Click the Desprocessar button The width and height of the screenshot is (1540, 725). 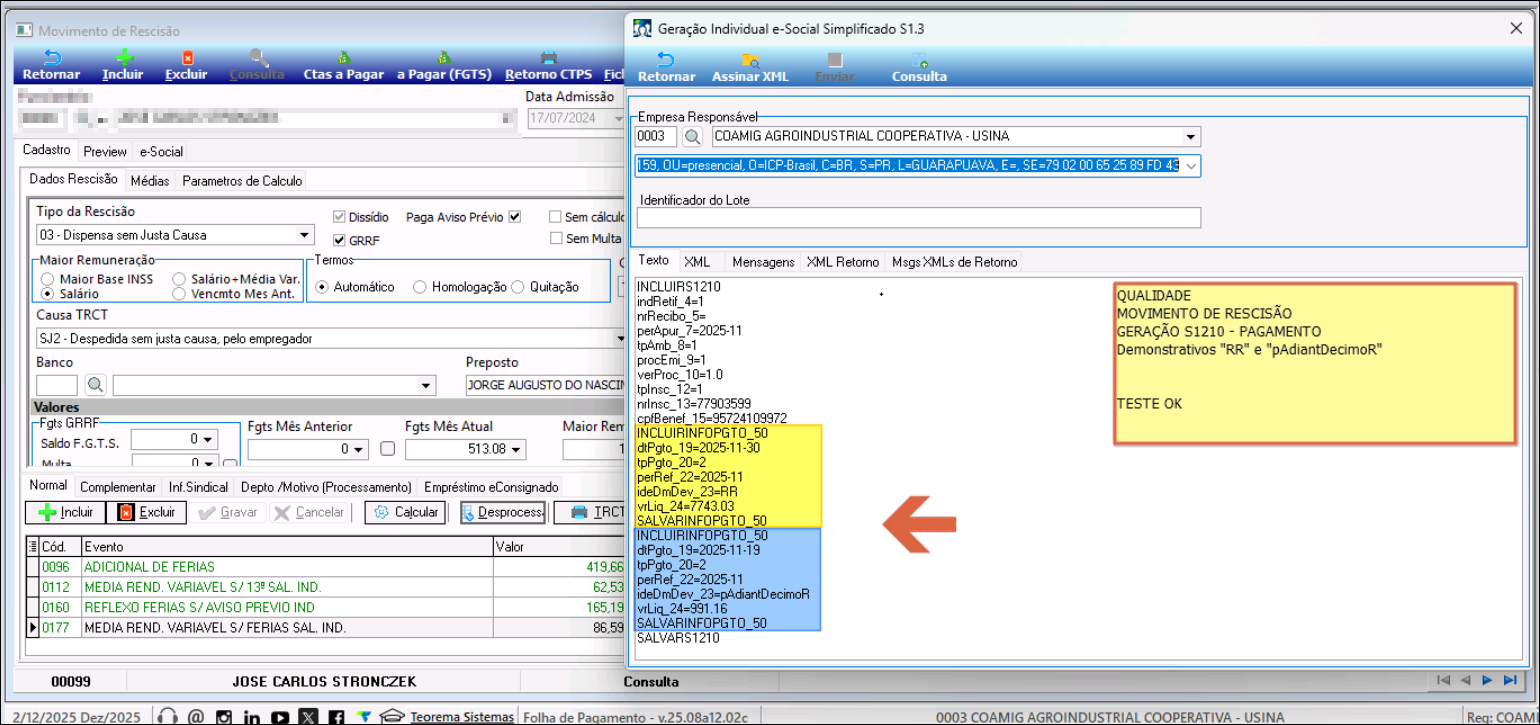pyautogui.click(x=502, y=512)
